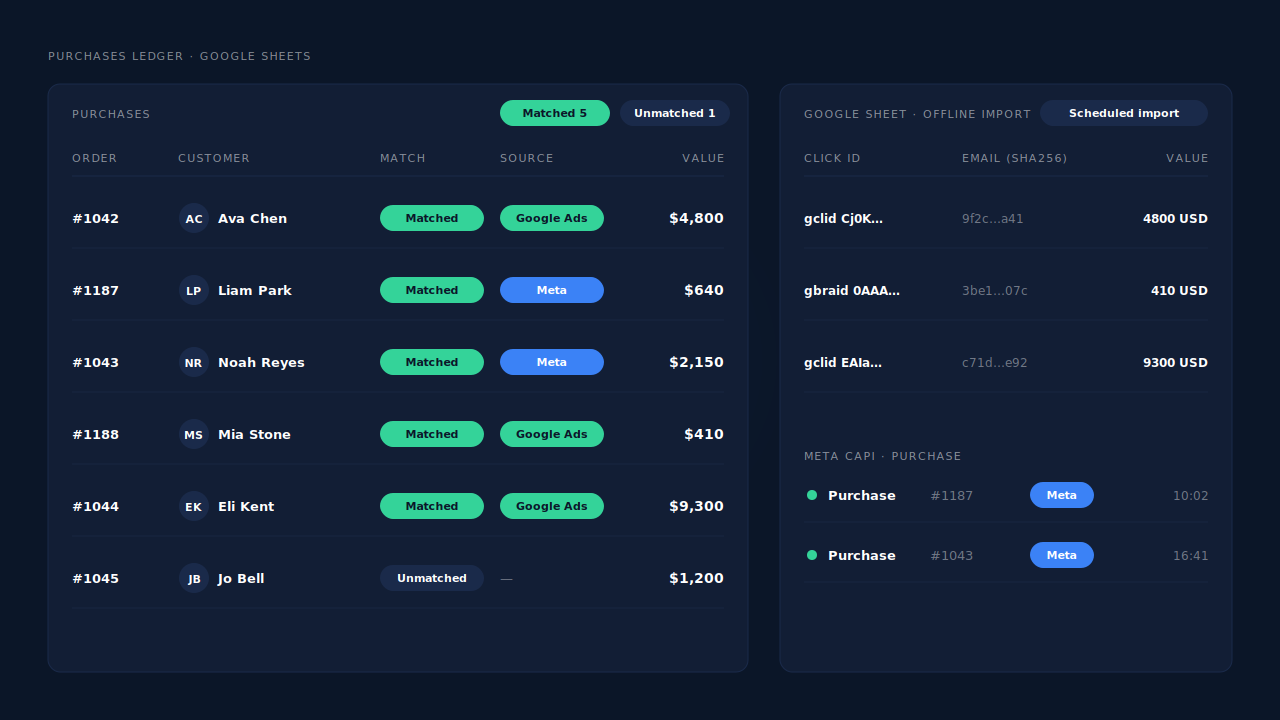Screen dimensions: 1280x720
Task: Click the gclid Cj0K… click ID
Action: click(843, 218)
